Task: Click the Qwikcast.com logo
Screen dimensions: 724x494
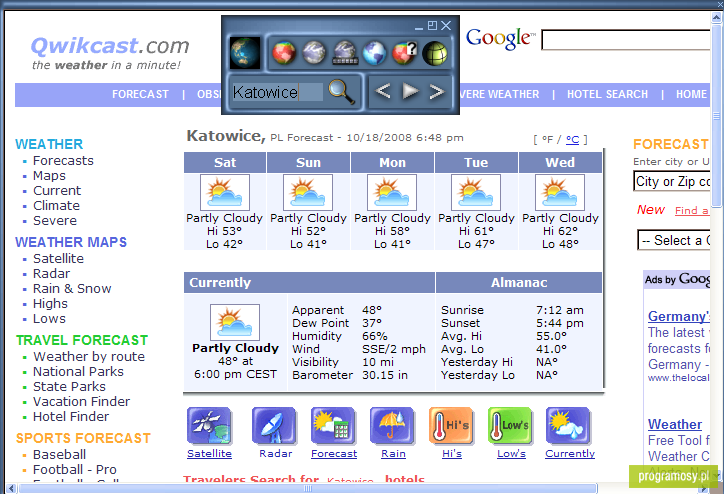Action: pyautogui.click(x=110, y=53)
